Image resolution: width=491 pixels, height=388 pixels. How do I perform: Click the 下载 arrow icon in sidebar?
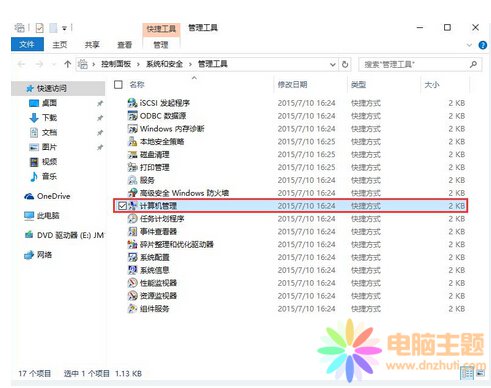(34, 118)
